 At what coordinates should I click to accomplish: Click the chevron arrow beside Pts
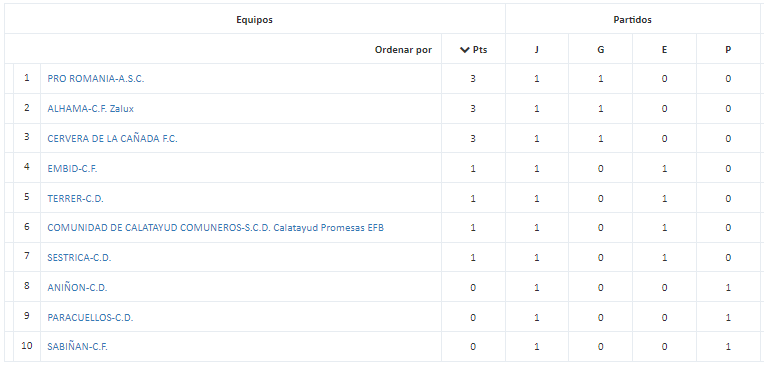click(464, 50)
